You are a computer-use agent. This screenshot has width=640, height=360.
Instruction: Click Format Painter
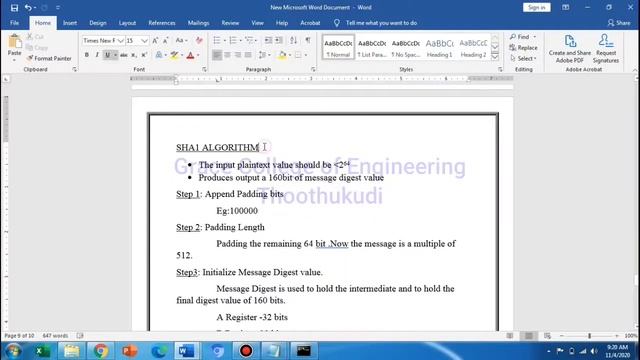(x=49, y=58)
